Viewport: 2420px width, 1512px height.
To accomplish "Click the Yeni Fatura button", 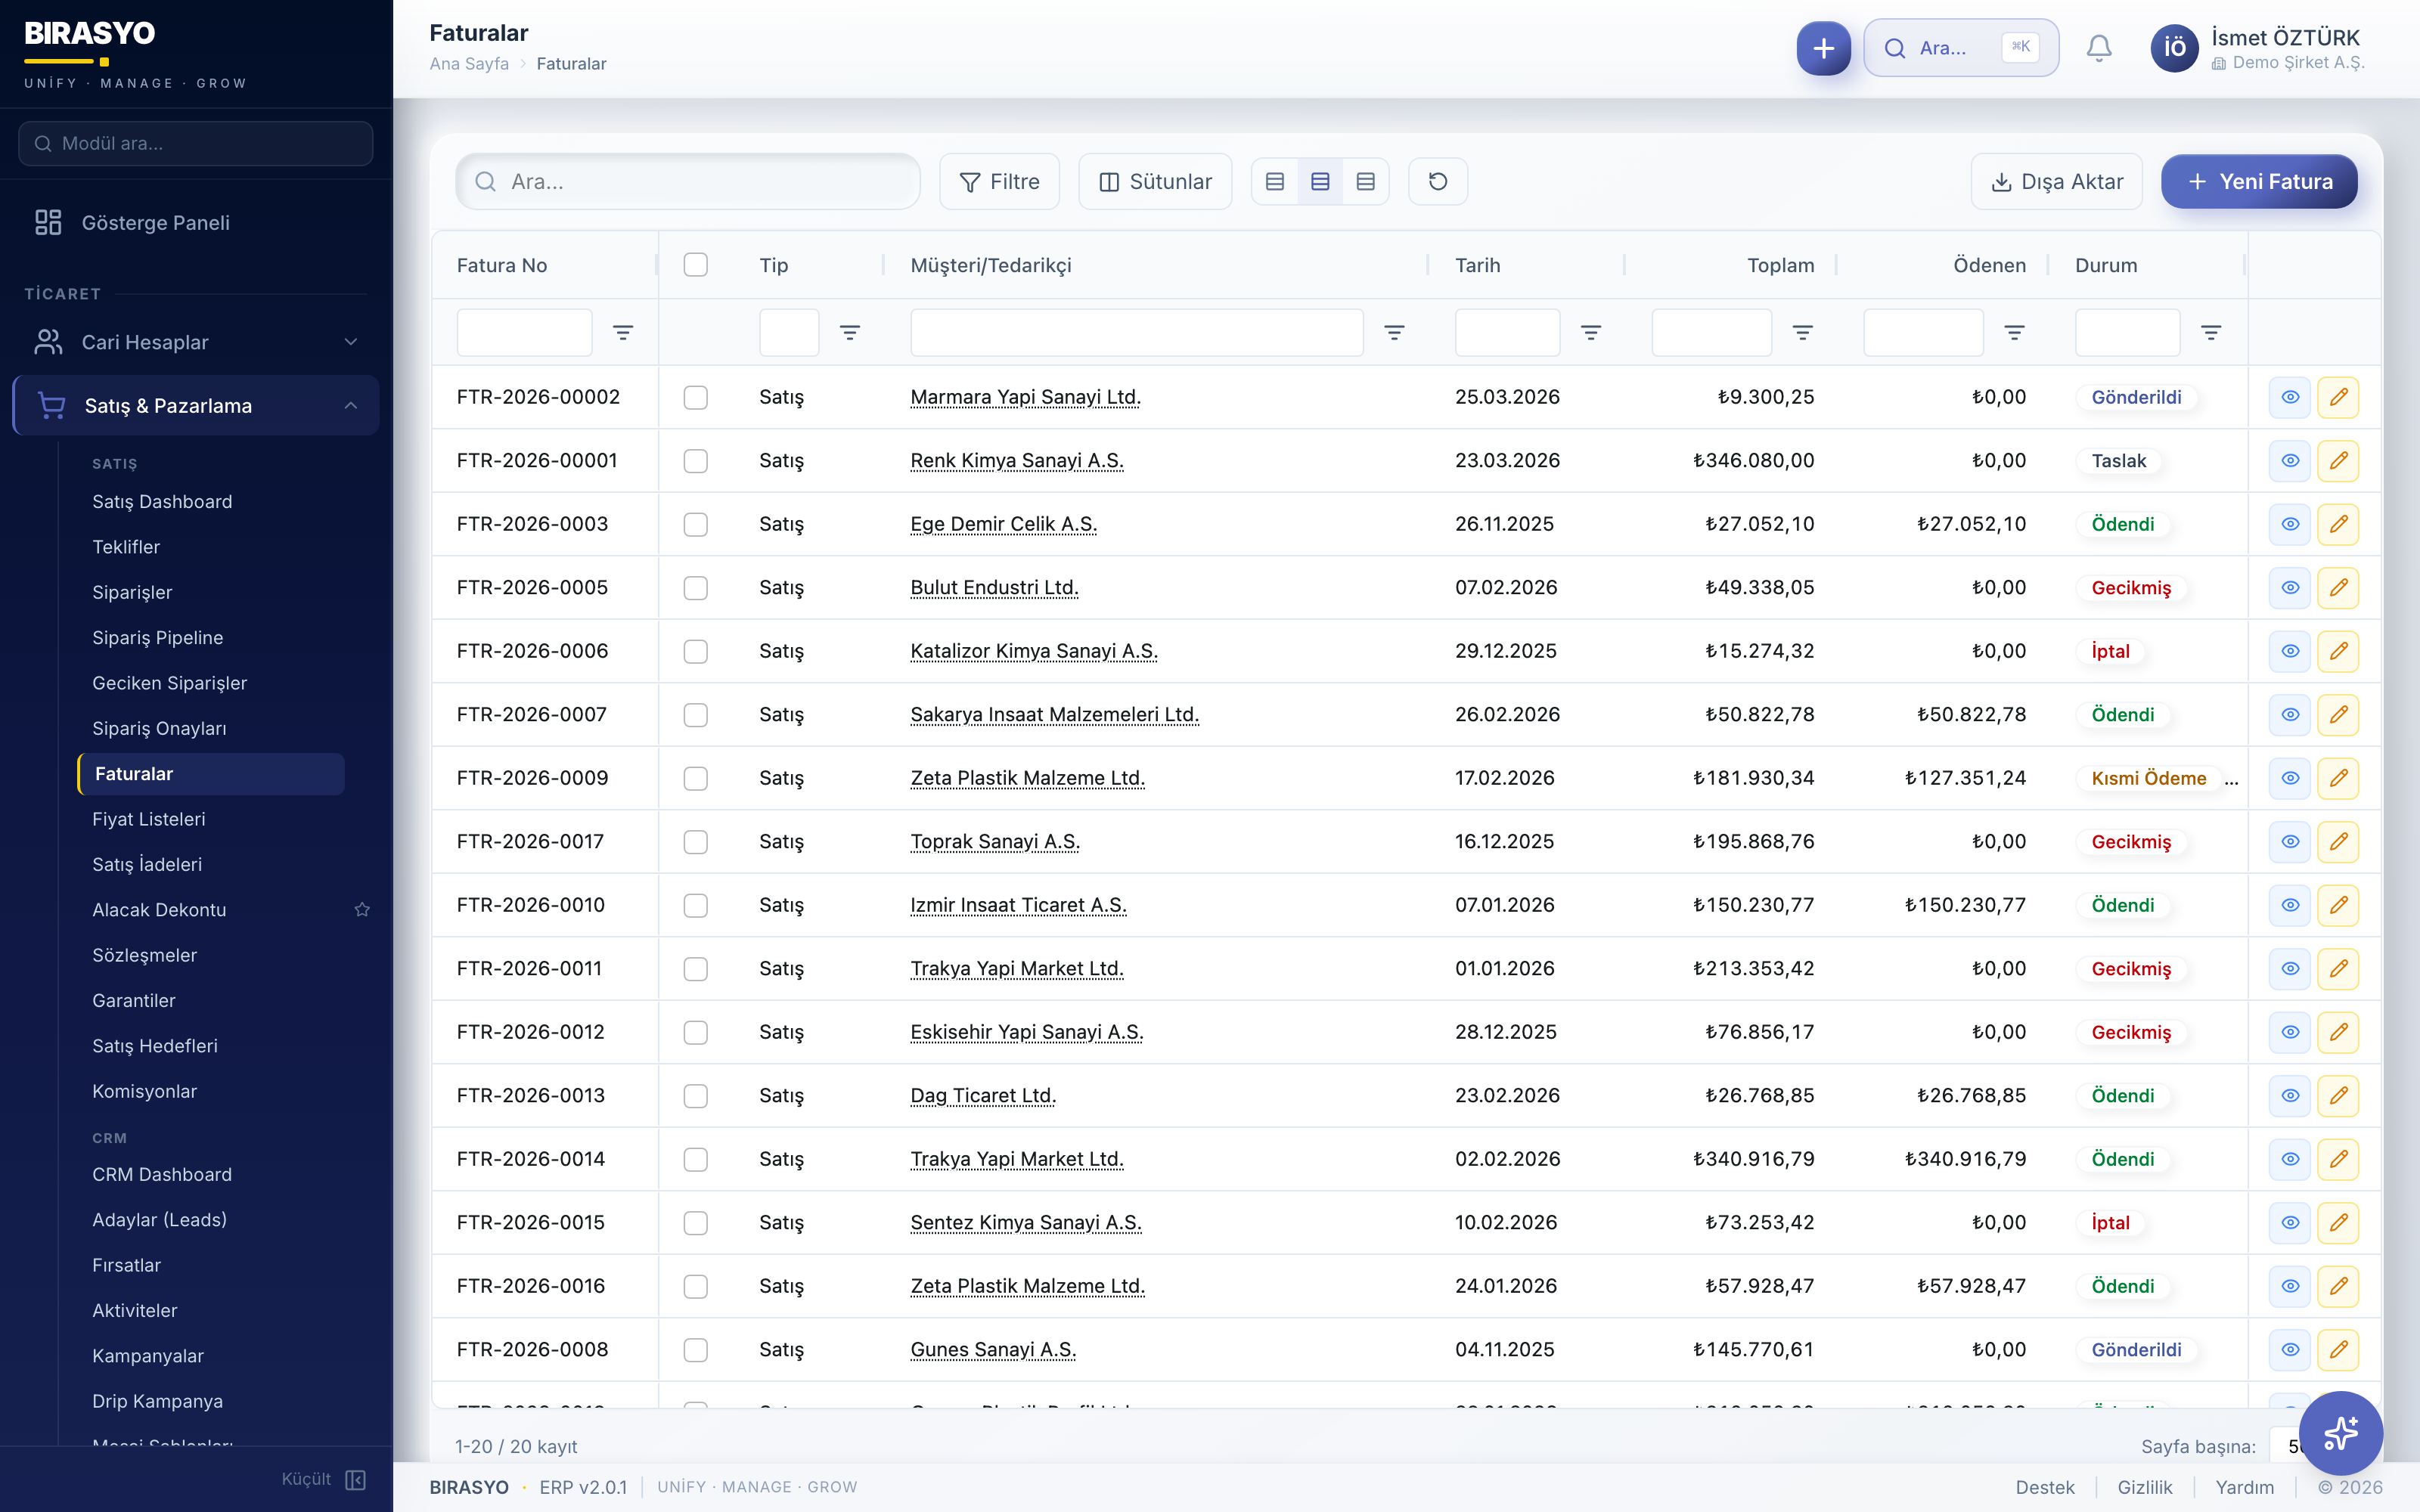I will (x=2259, y=181).
